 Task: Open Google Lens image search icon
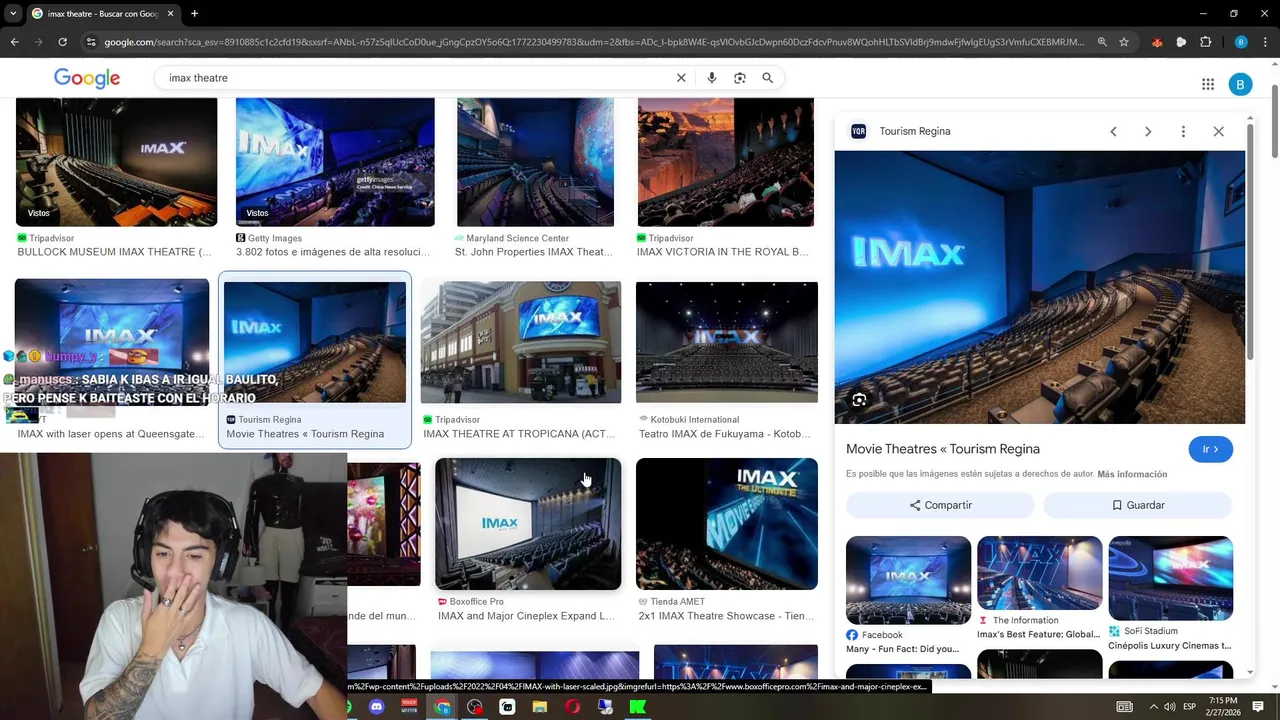click(740, 78)
